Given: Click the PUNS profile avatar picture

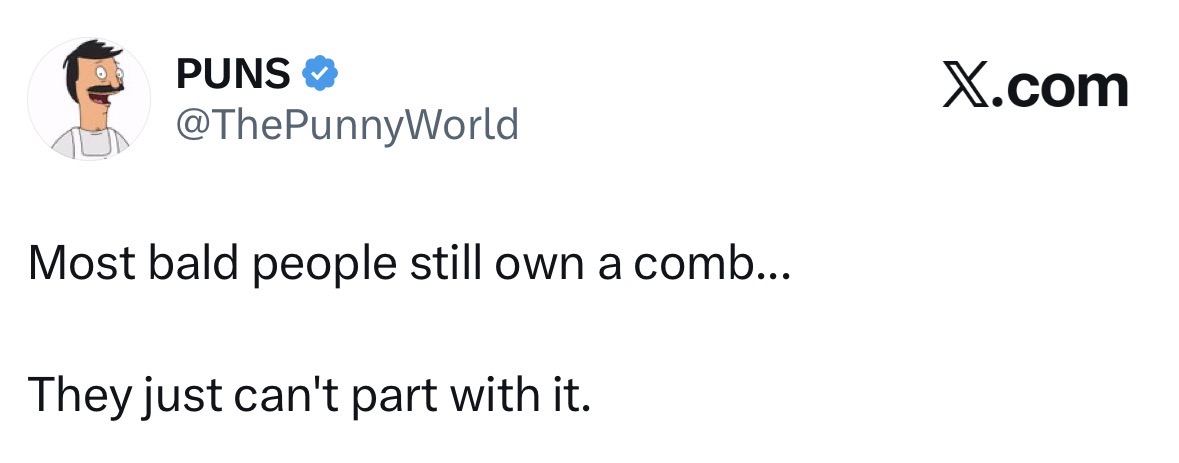Looking at the screenshot, I should (x=89, y=99).
